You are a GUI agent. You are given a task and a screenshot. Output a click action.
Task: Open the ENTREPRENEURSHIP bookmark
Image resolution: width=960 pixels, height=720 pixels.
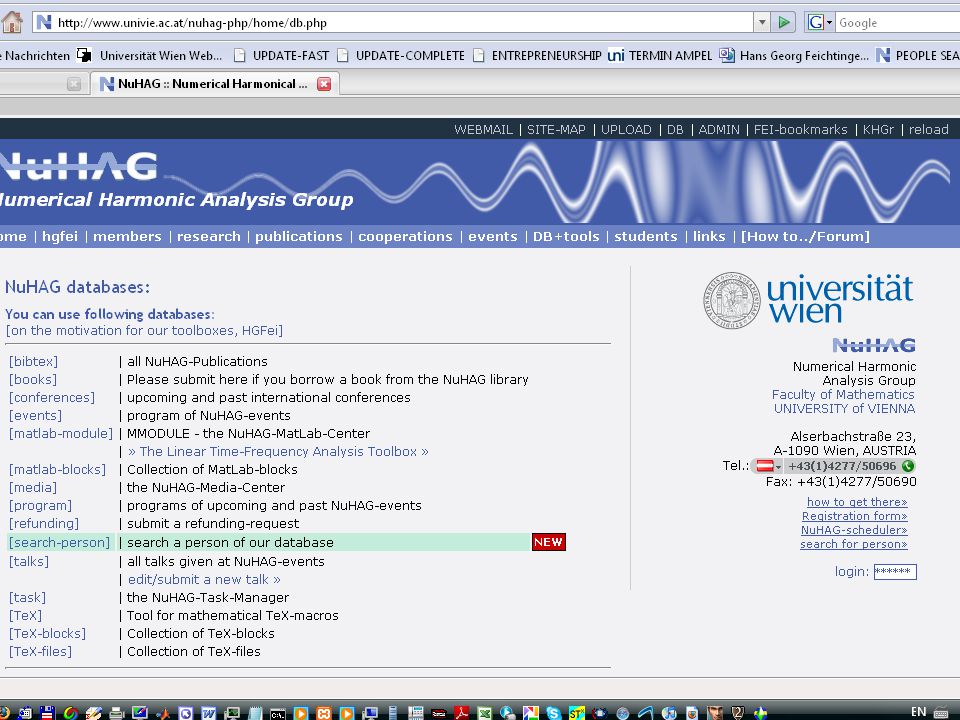point(537,56)
